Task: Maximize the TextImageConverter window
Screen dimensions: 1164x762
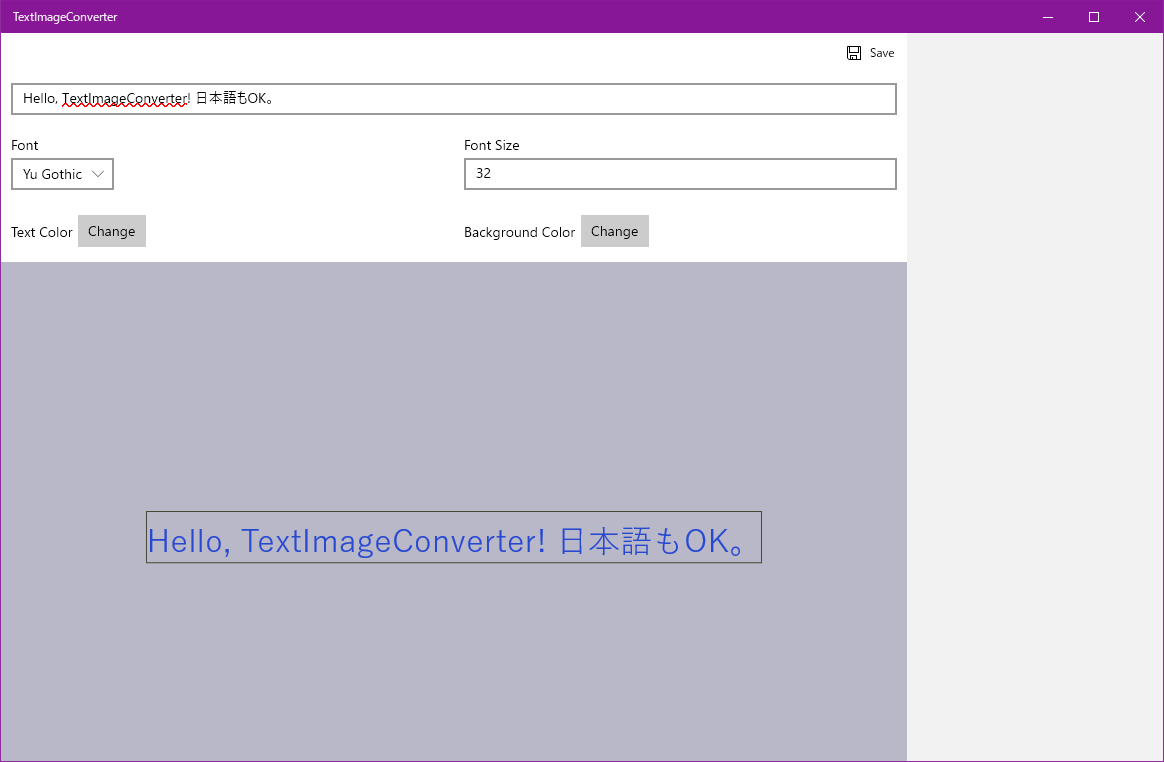Action: coord(1094,16)
